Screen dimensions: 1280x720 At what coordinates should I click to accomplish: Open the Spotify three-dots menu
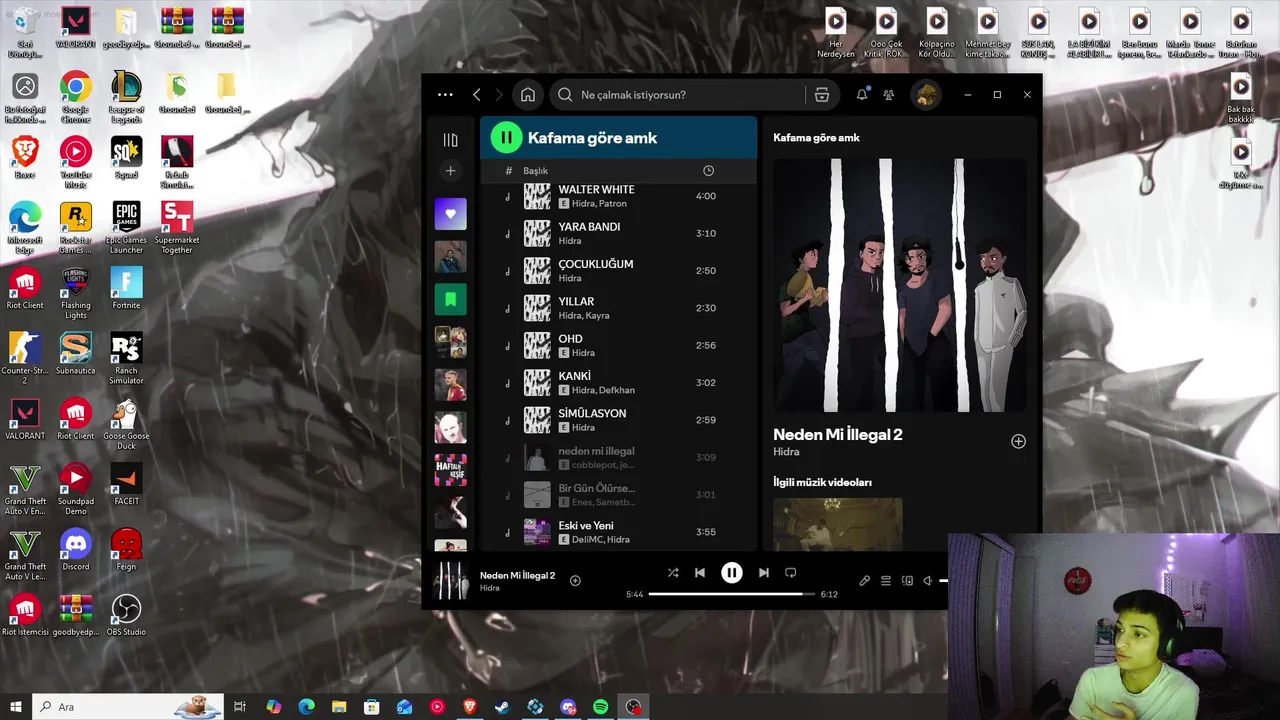(x=445, y=95)
